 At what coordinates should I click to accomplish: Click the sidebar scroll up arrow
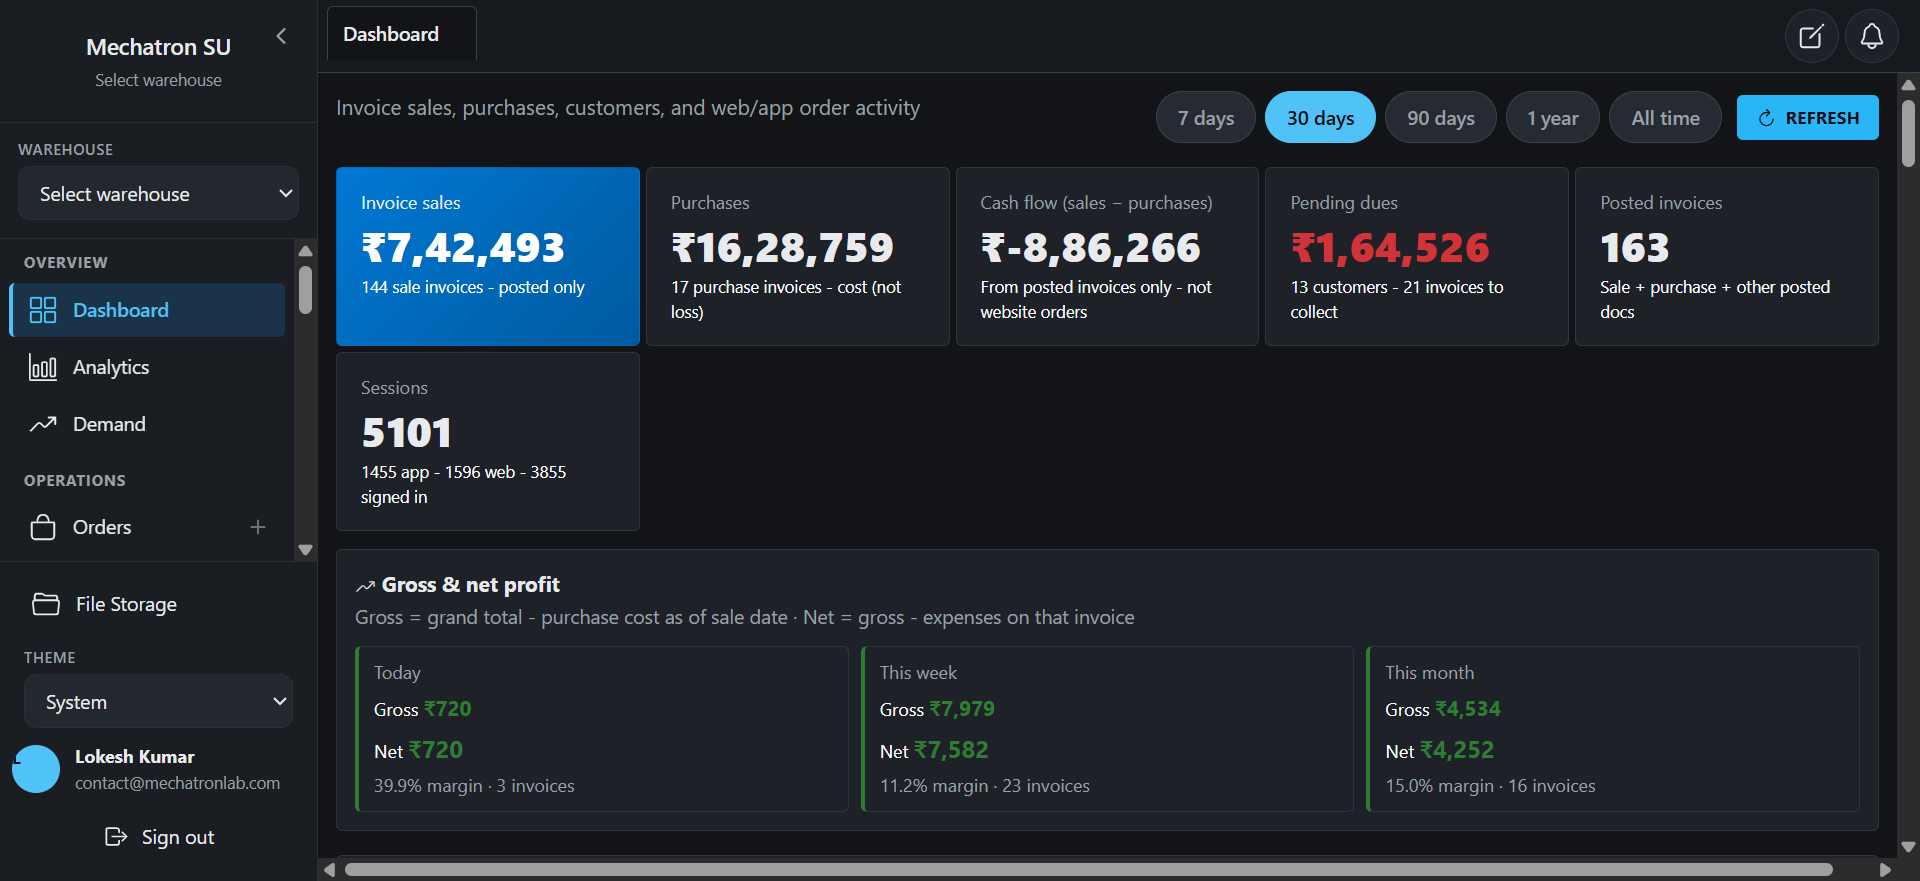point(306,251)
